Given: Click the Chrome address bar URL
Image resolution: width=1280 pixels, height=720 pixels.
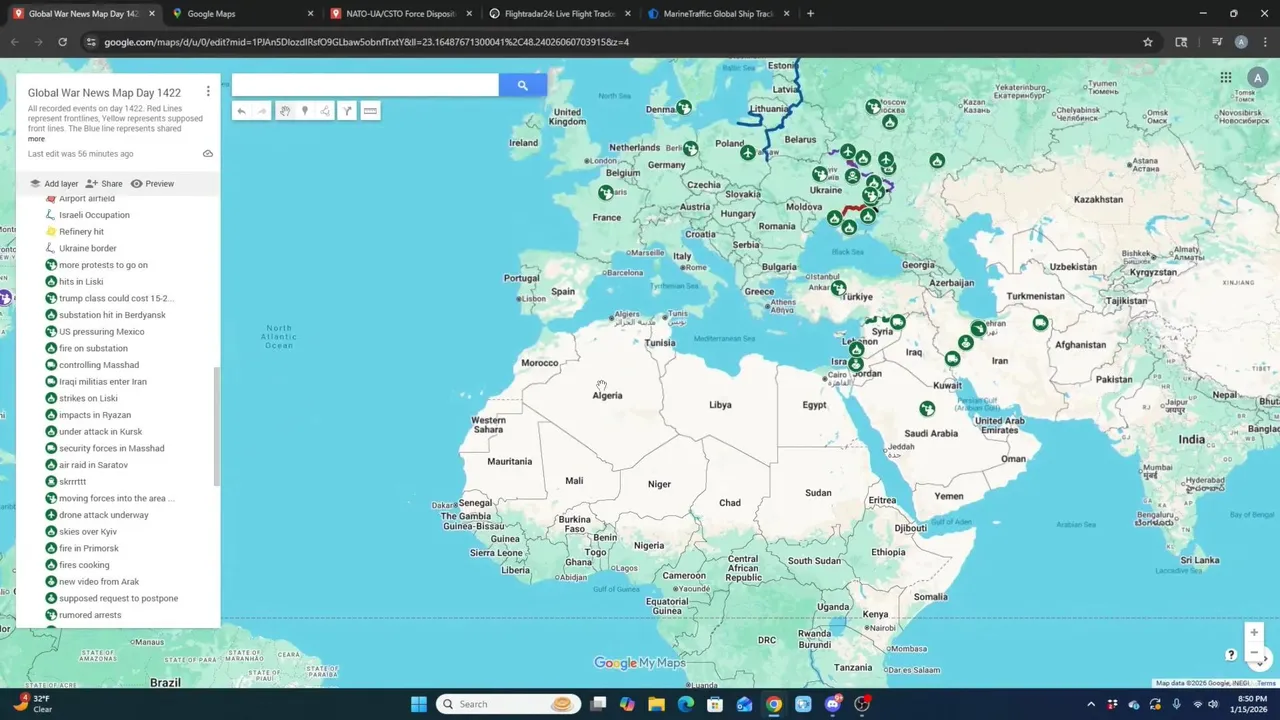Looking at the screenshot, I should [366, 42].
